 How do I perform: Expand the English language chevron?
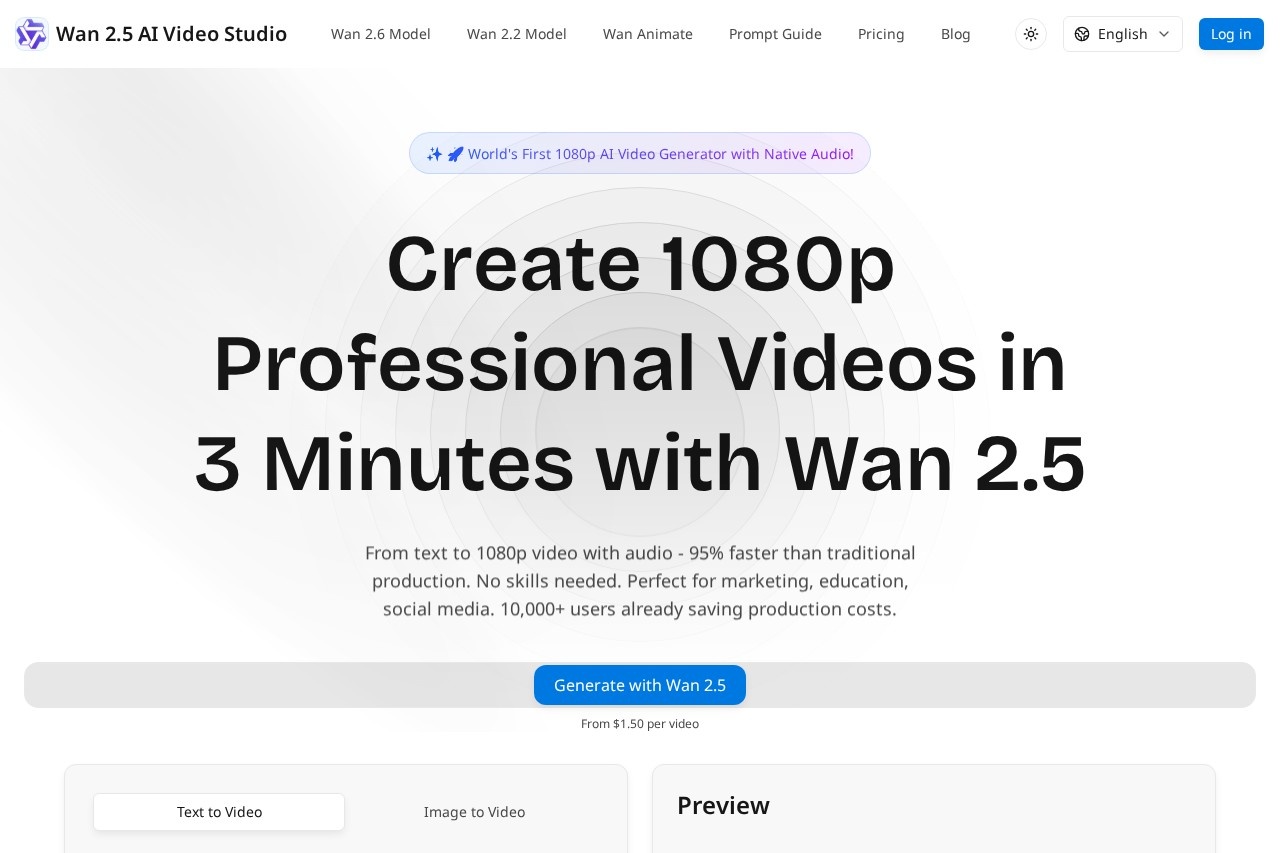click(x=1164, y=34)
